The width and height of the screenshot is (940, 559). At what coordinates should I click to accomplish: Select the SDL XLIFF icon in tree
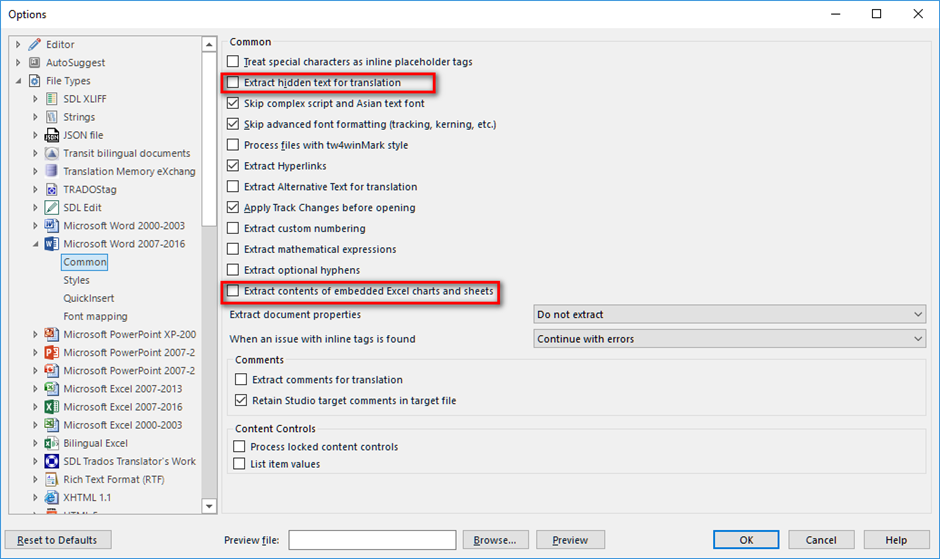click(52, 99)
